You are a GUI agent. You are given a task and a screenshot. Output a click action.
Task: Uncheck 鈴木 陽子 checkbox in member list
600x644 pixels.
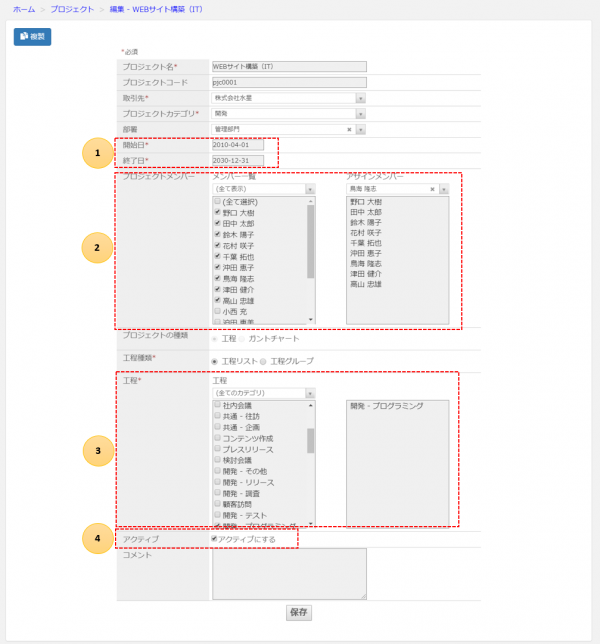coord(218,234)
